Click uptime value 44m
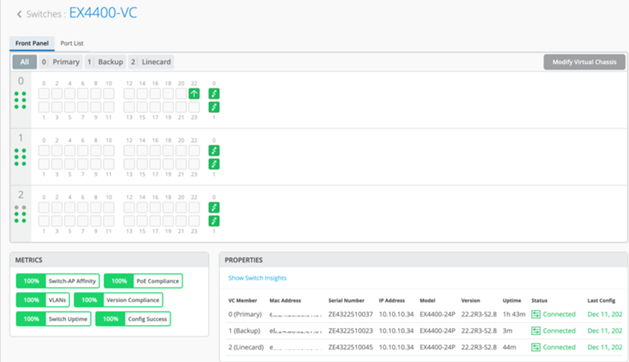The height and width of the screenshot is (362, 629). (x=509, y=347)
